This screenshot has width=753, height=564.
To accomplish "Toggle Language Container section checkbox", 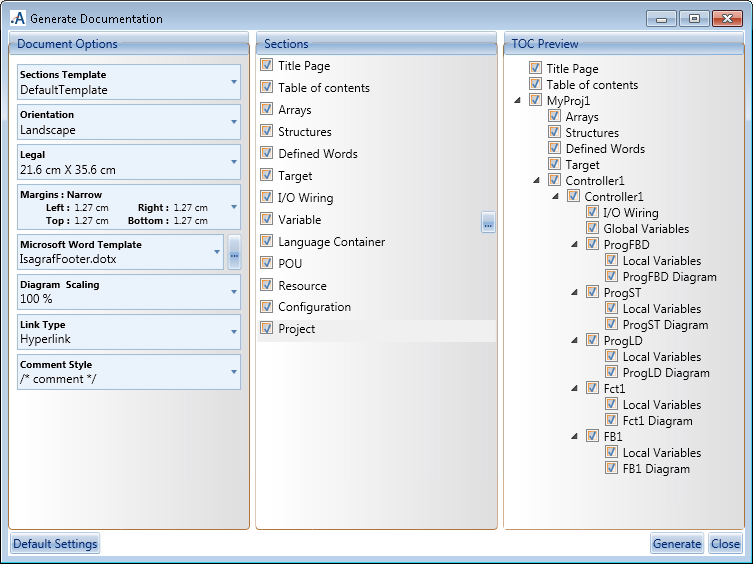I will tap(267, 241).
